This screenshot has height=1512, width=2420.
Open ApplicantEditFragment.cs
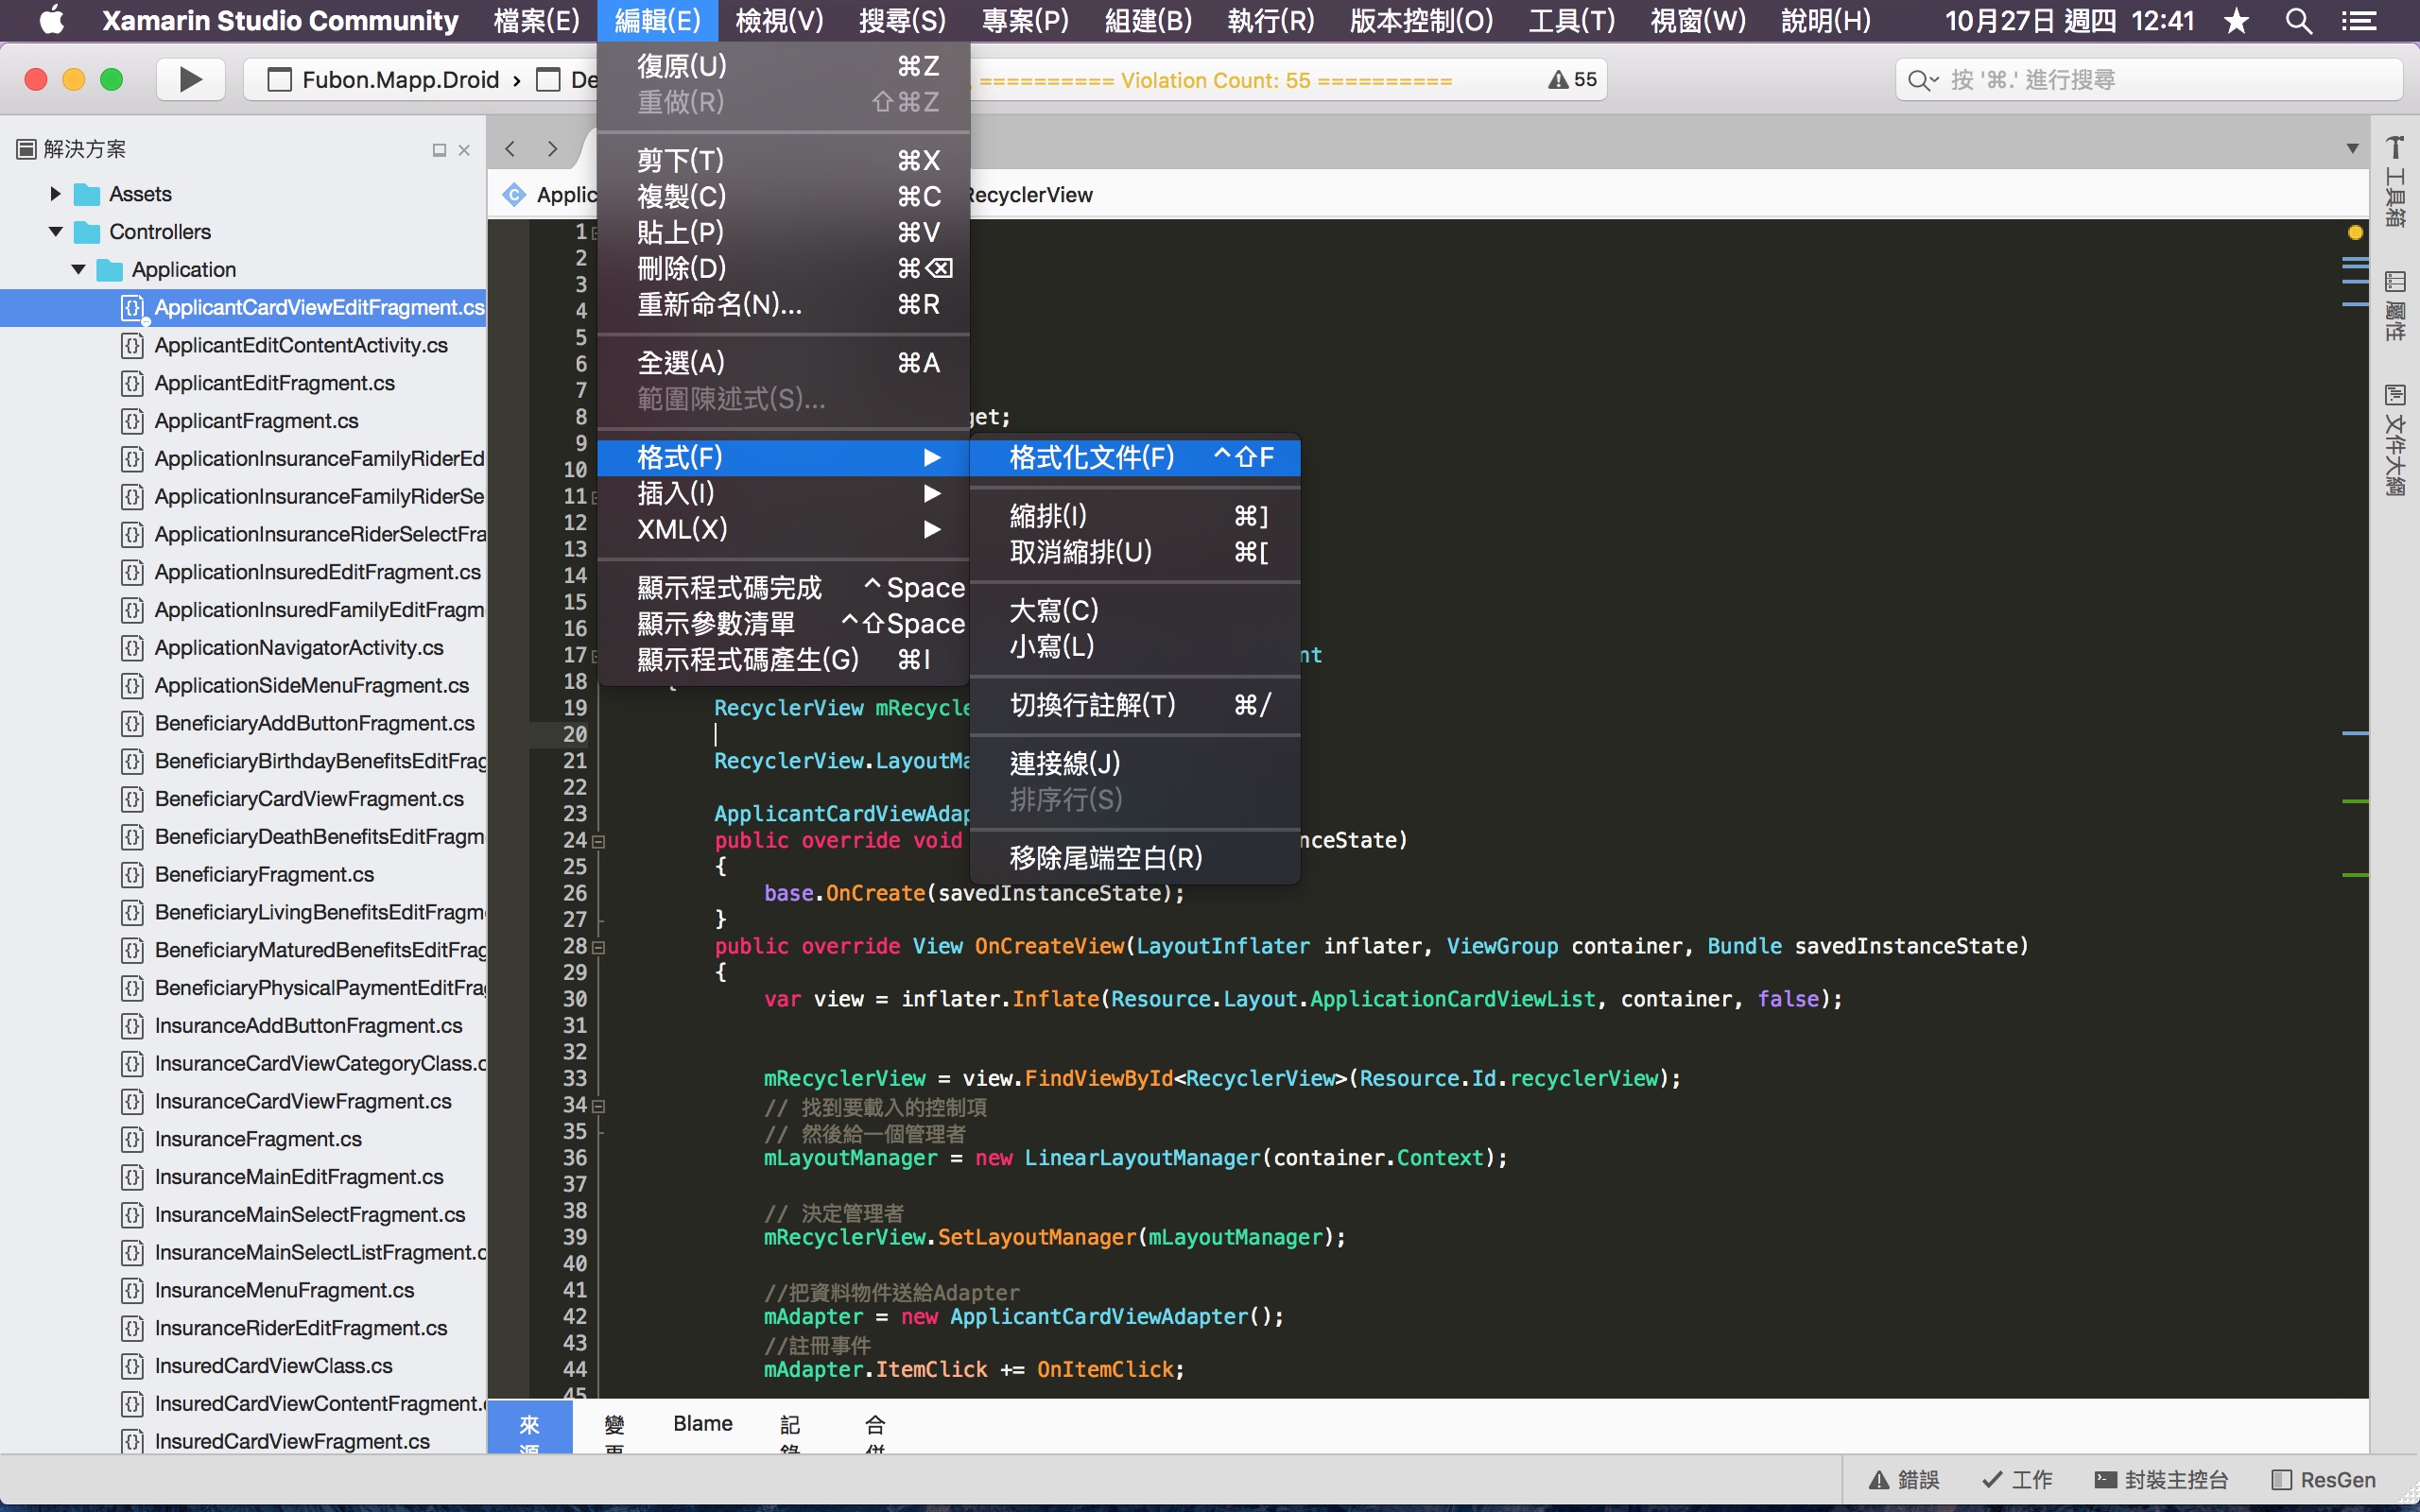coord(275,383)
